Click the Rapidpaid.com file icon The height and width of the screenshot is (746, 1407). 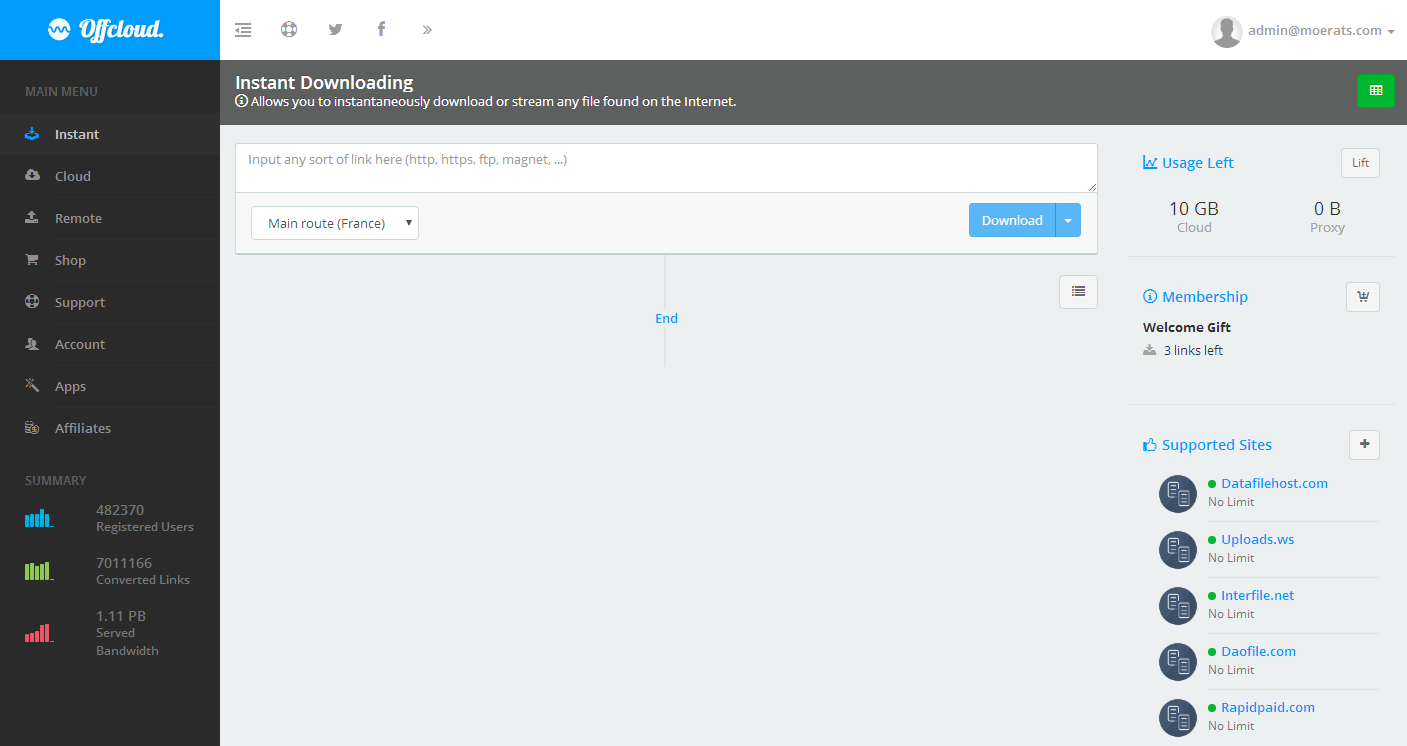(x=1178, y=717)
